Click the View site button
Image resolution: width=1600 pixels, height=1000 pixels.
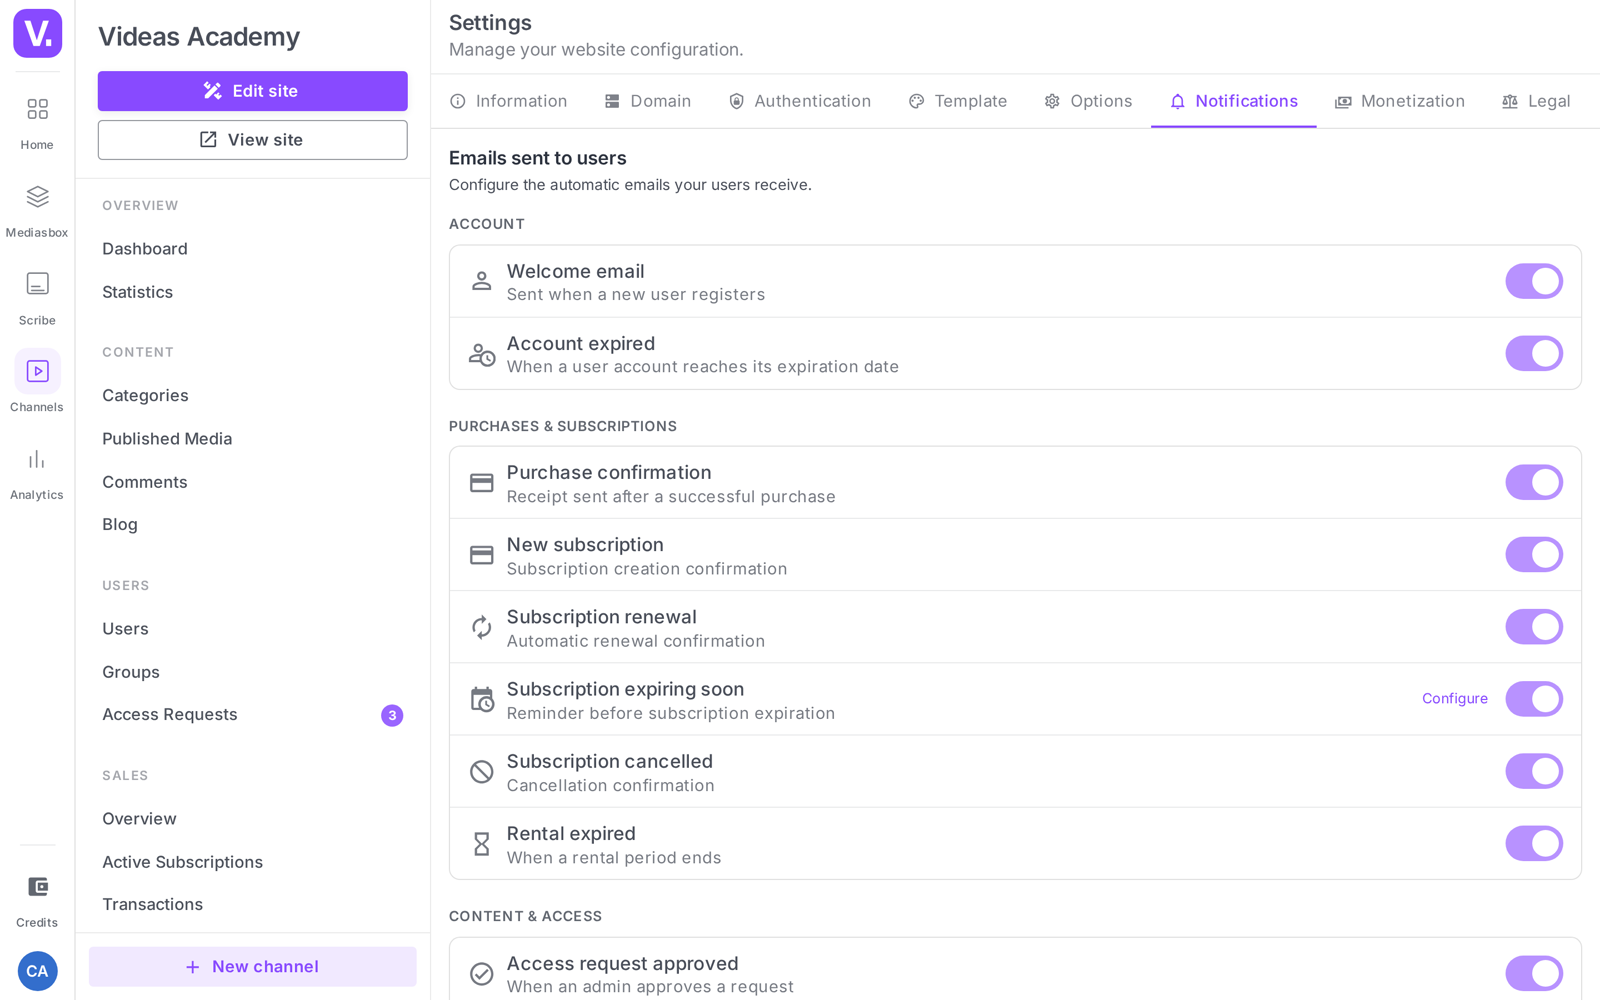point(252,140)
